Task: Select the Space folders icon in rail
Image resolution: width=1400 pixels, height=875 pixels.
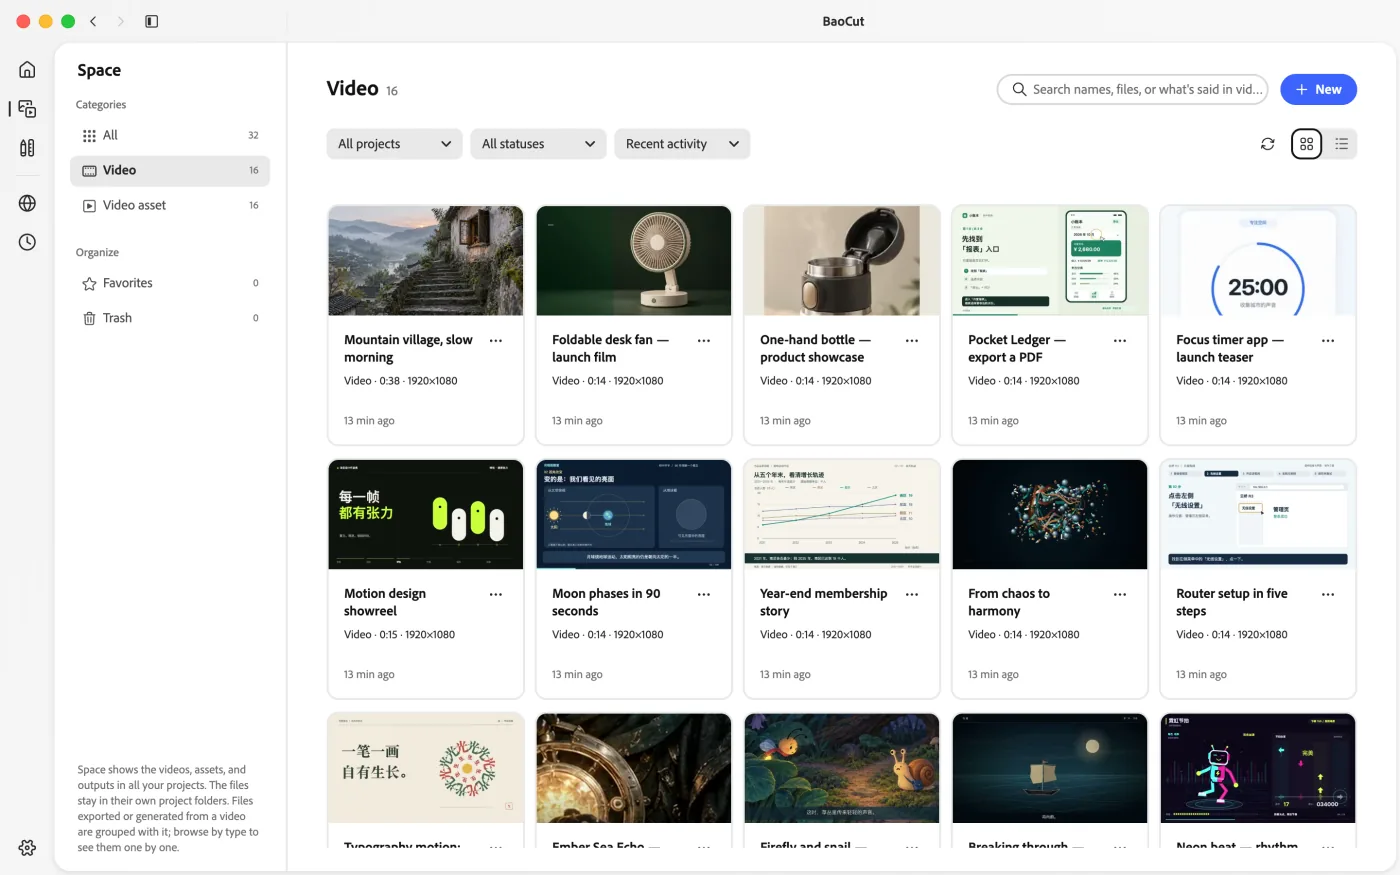Action: [27, 108]
